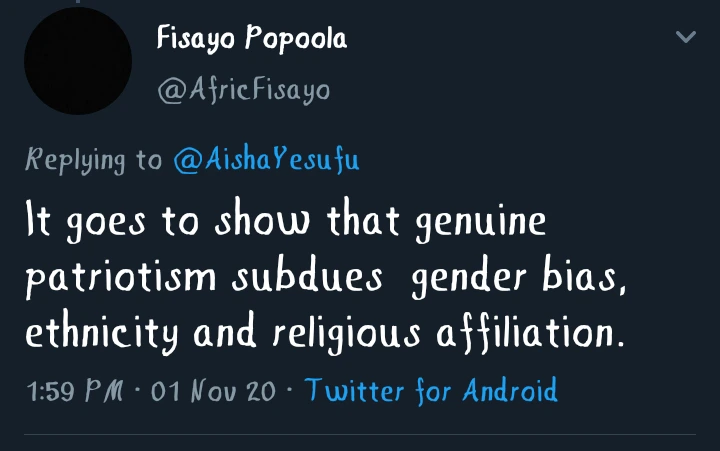Click the 01 Nov 20 date
This screenshot has width=720, height=451.
pyautogui.click(x=212, y=389)
